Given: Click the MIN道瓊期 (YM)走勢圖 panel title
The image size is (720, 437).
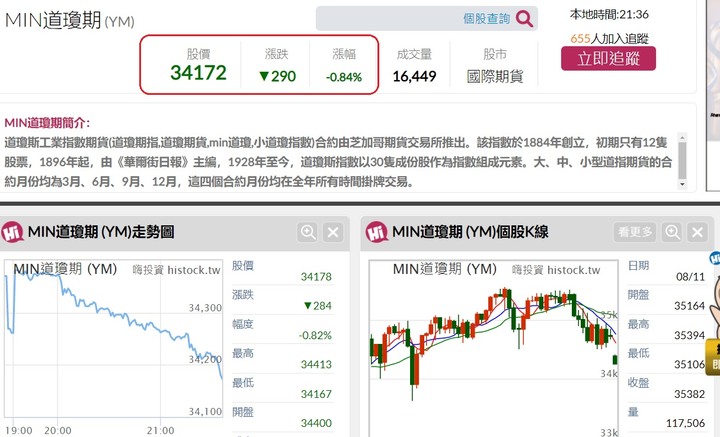Looking at the screenshot, I should click(x=101, y=232).
